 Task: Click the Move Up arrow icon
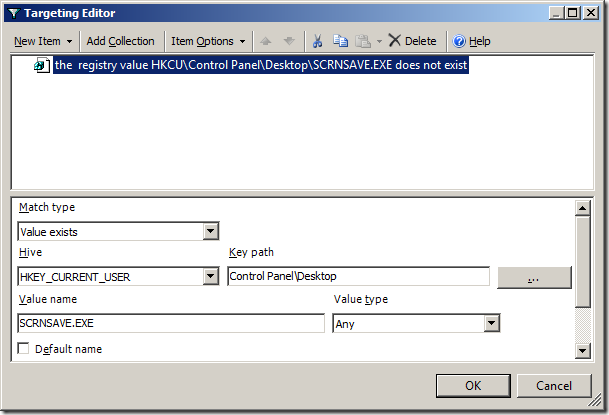265,41
